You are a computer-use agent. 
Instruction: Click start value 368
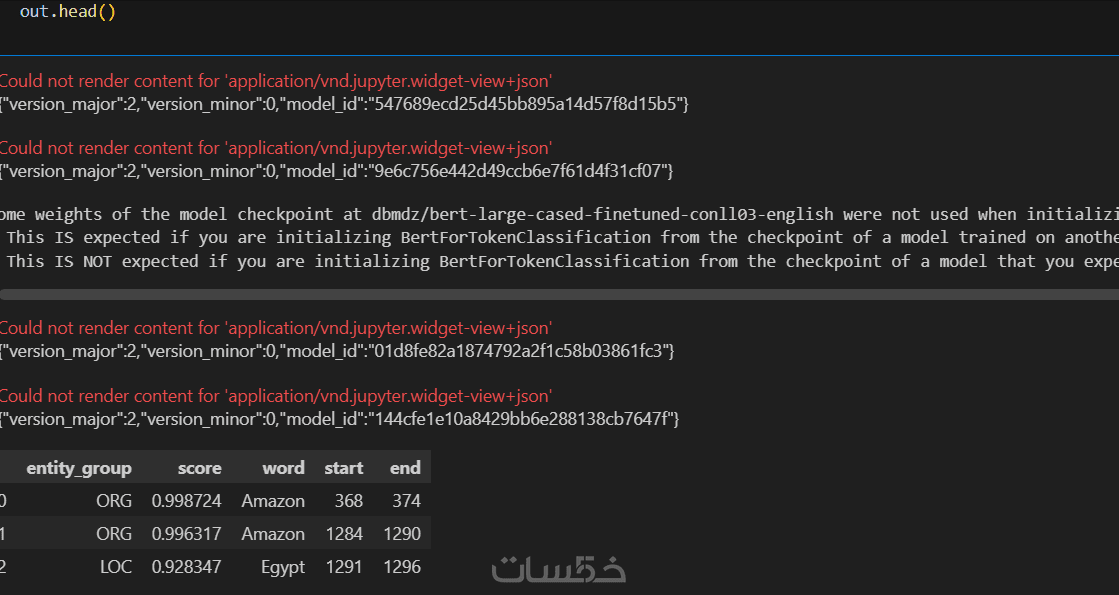[349, 501]
